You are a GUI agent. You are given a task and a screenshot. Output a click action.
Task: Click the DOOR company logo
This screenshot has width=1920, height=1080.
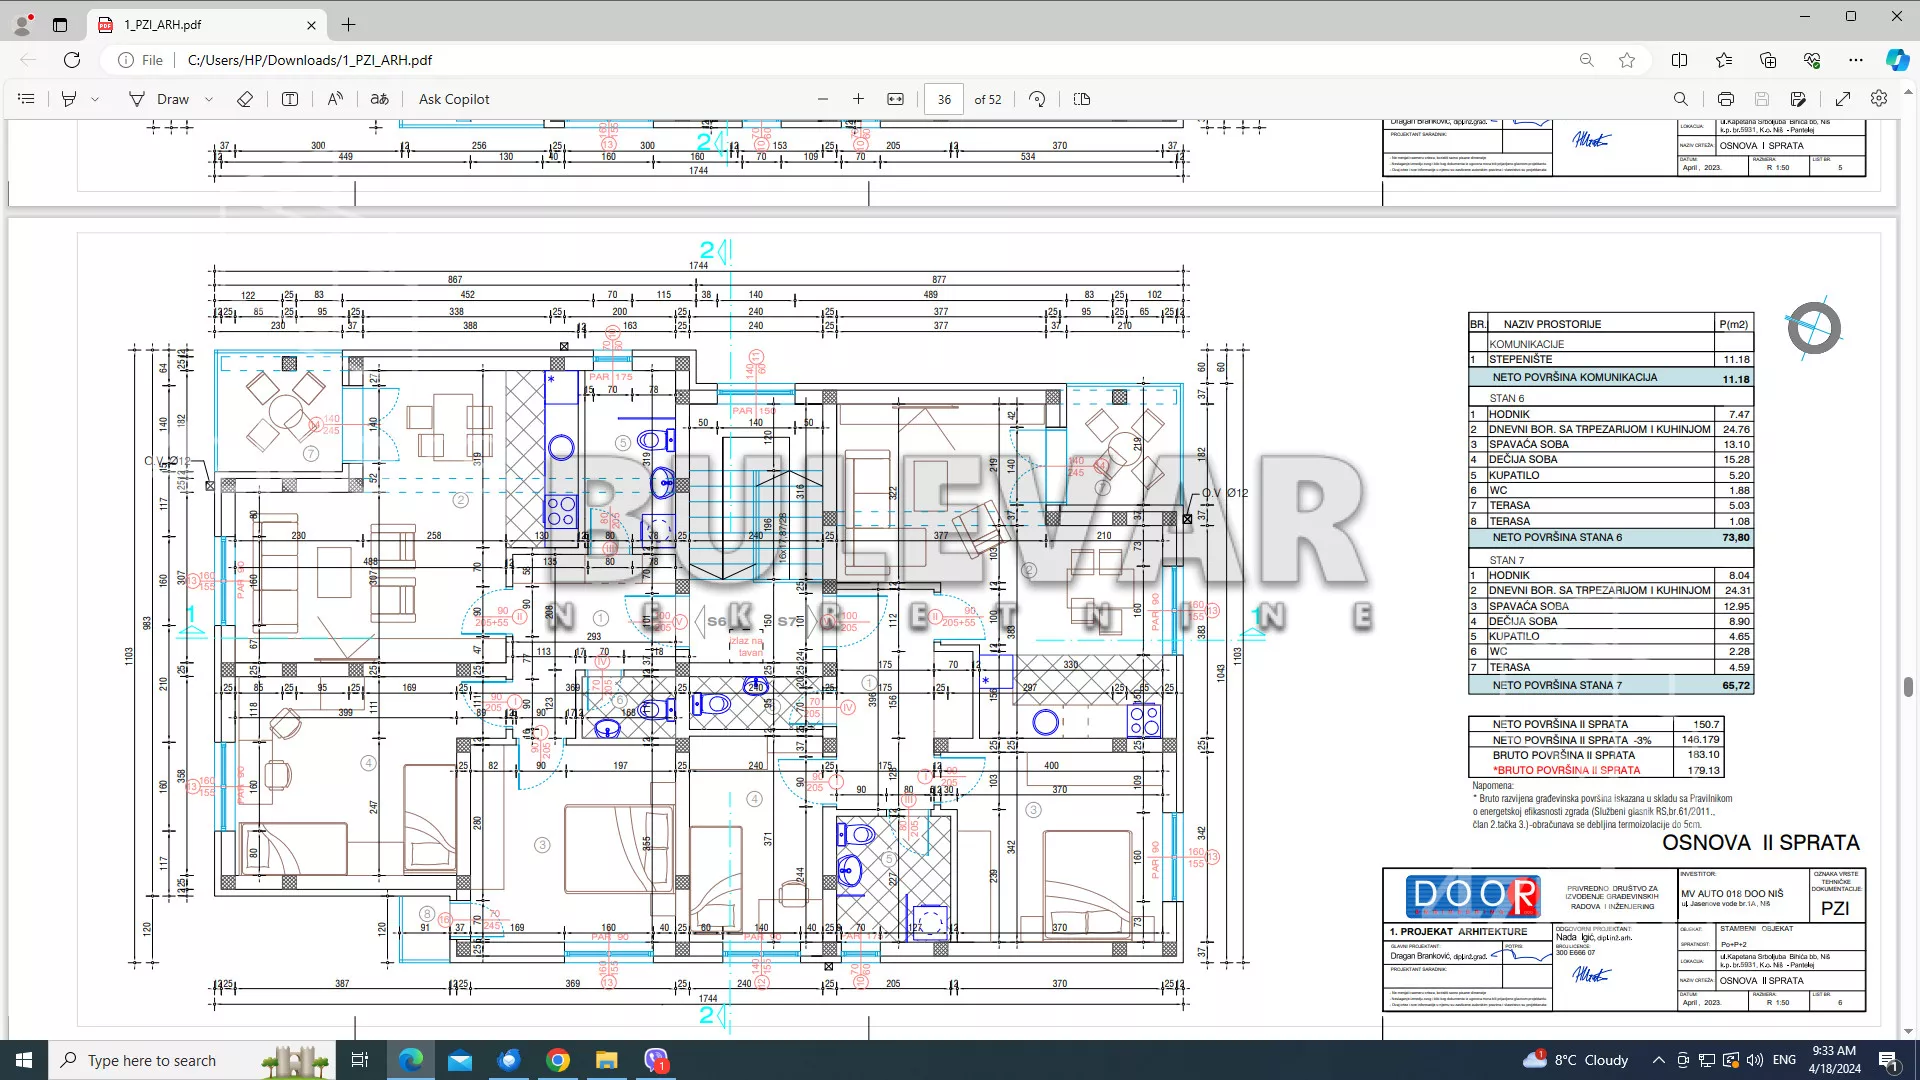(x=1472, y=896)
